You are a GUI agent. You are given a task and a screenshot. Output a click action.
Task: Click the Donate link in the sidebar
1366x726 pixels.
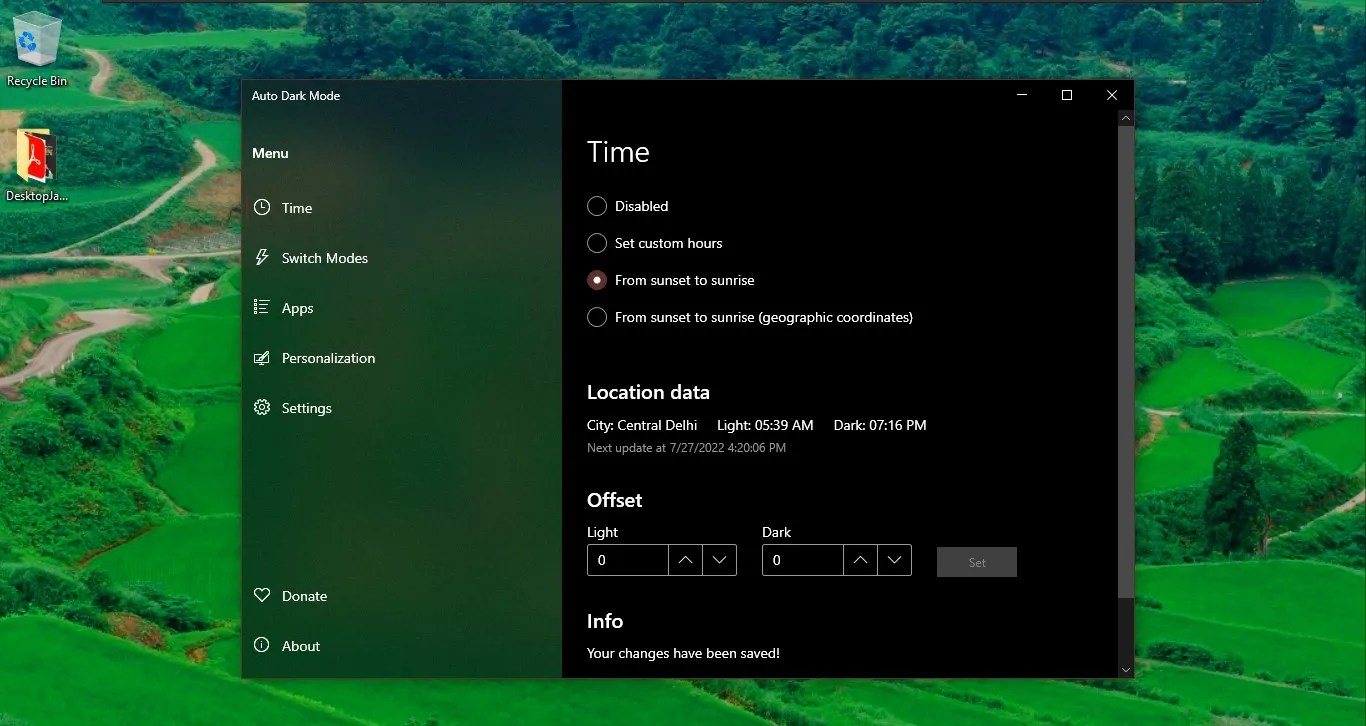click(303, 595)
